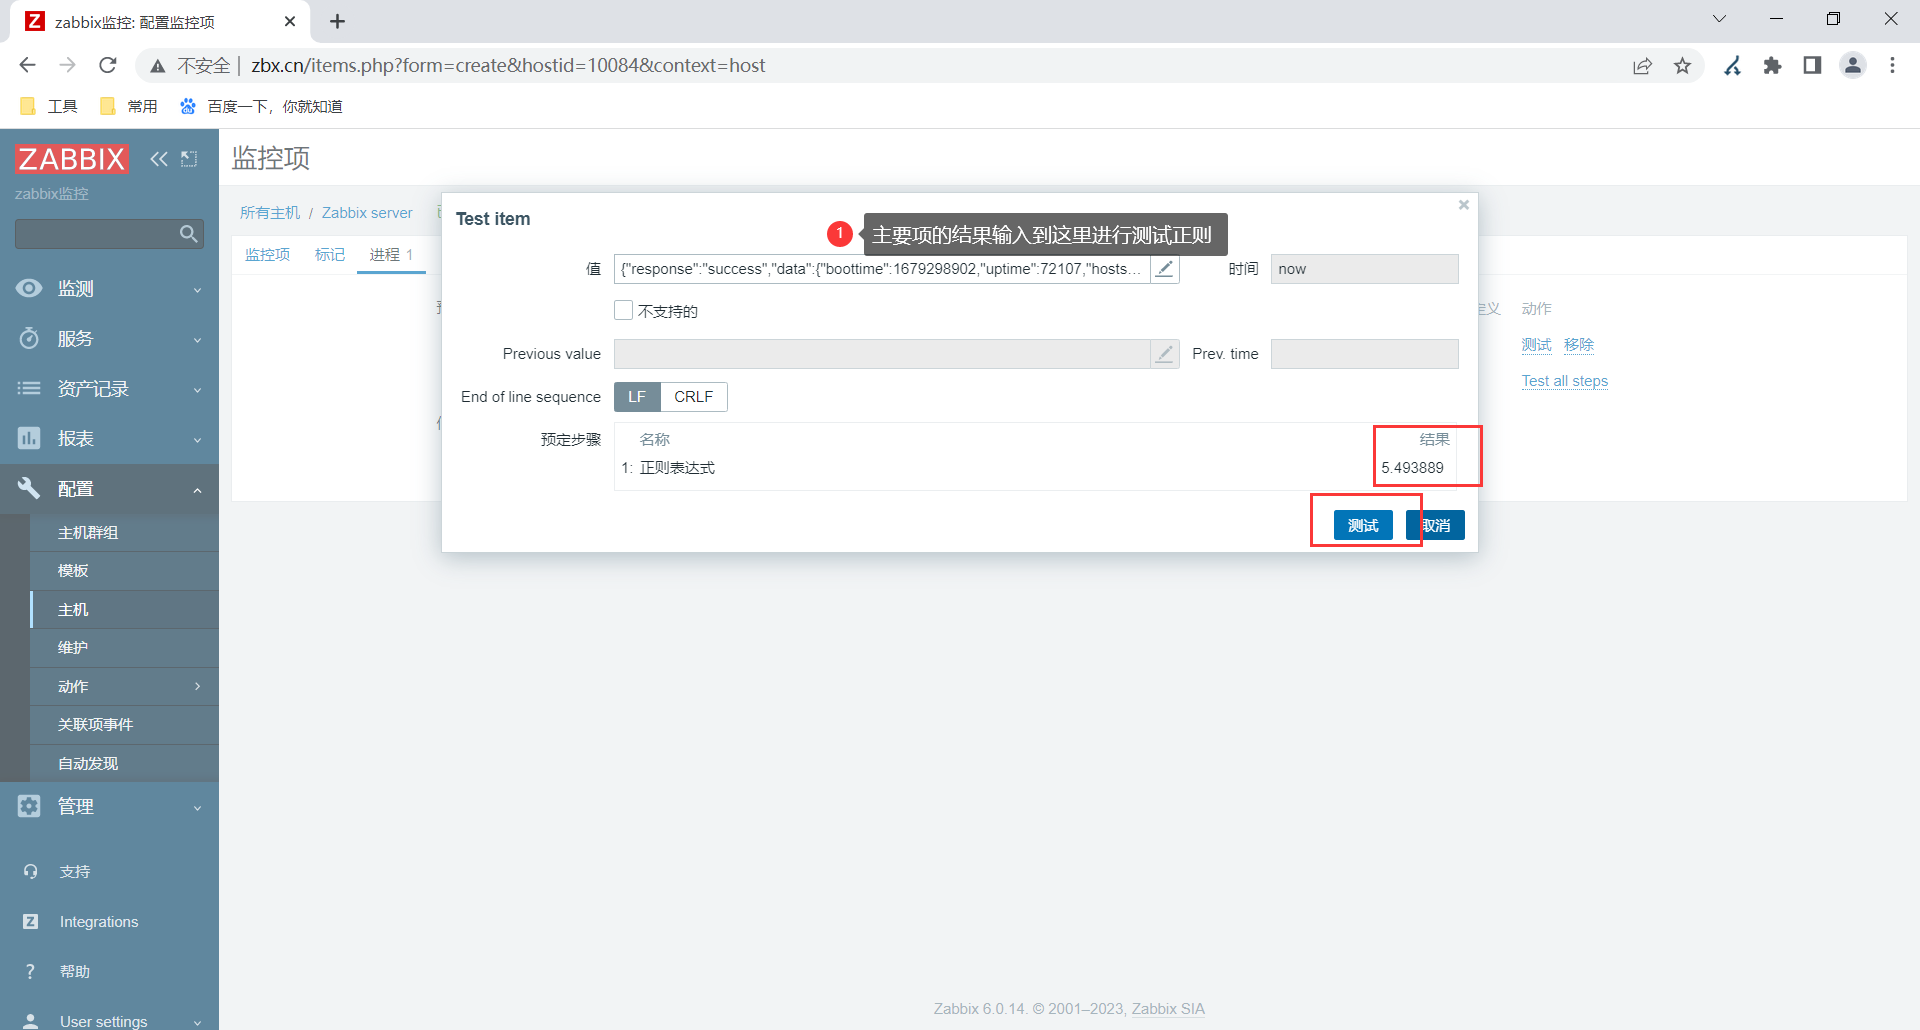This screenshot has height=1030, width=1920.
Task: Select CRLF end of line sequence
Action: point(694,397)
